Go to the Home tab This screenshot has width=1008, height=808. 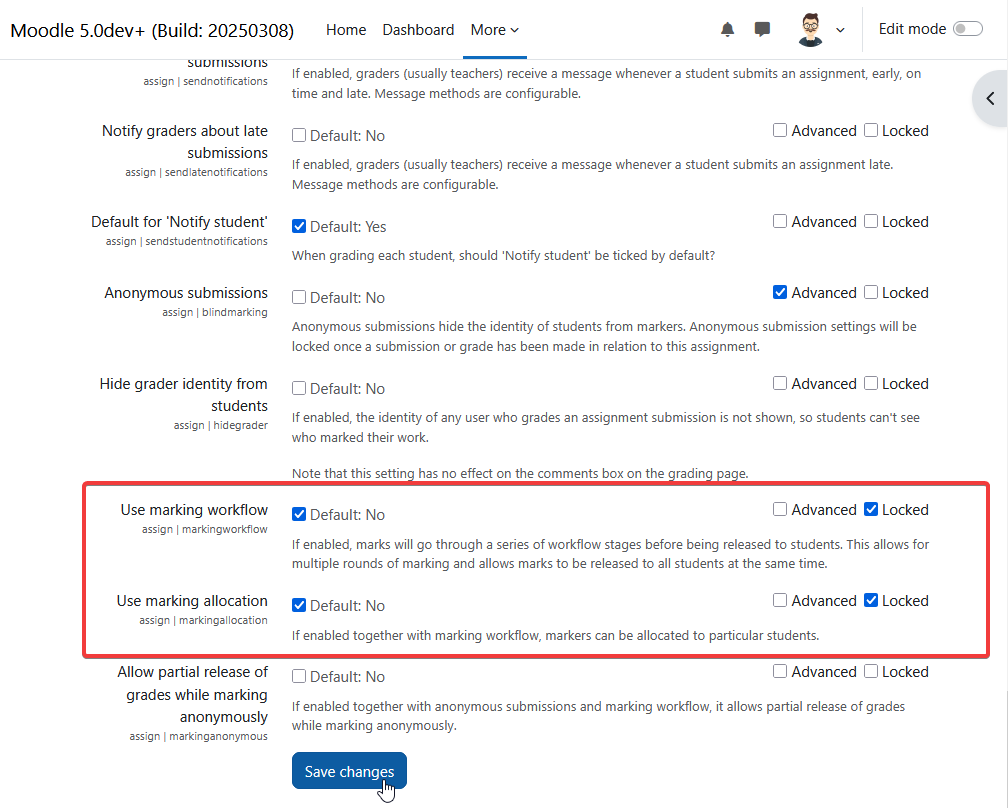click(346, 30)
